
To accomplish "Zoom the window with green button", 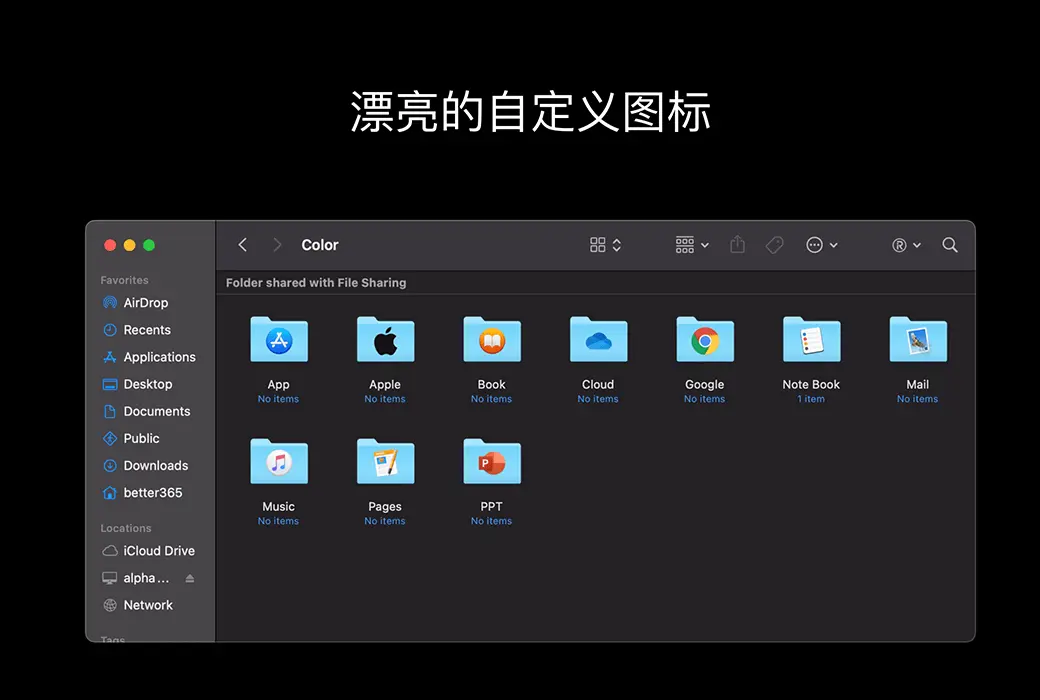I will point(149,245).
